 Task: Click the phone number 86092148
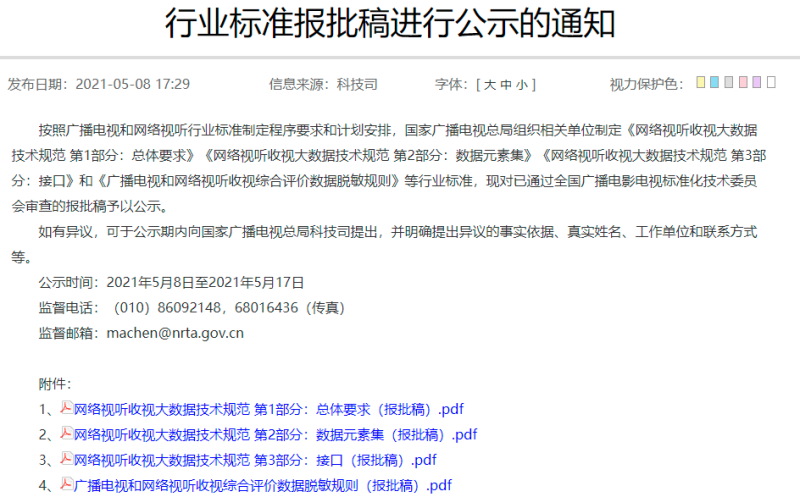(189, 308)
